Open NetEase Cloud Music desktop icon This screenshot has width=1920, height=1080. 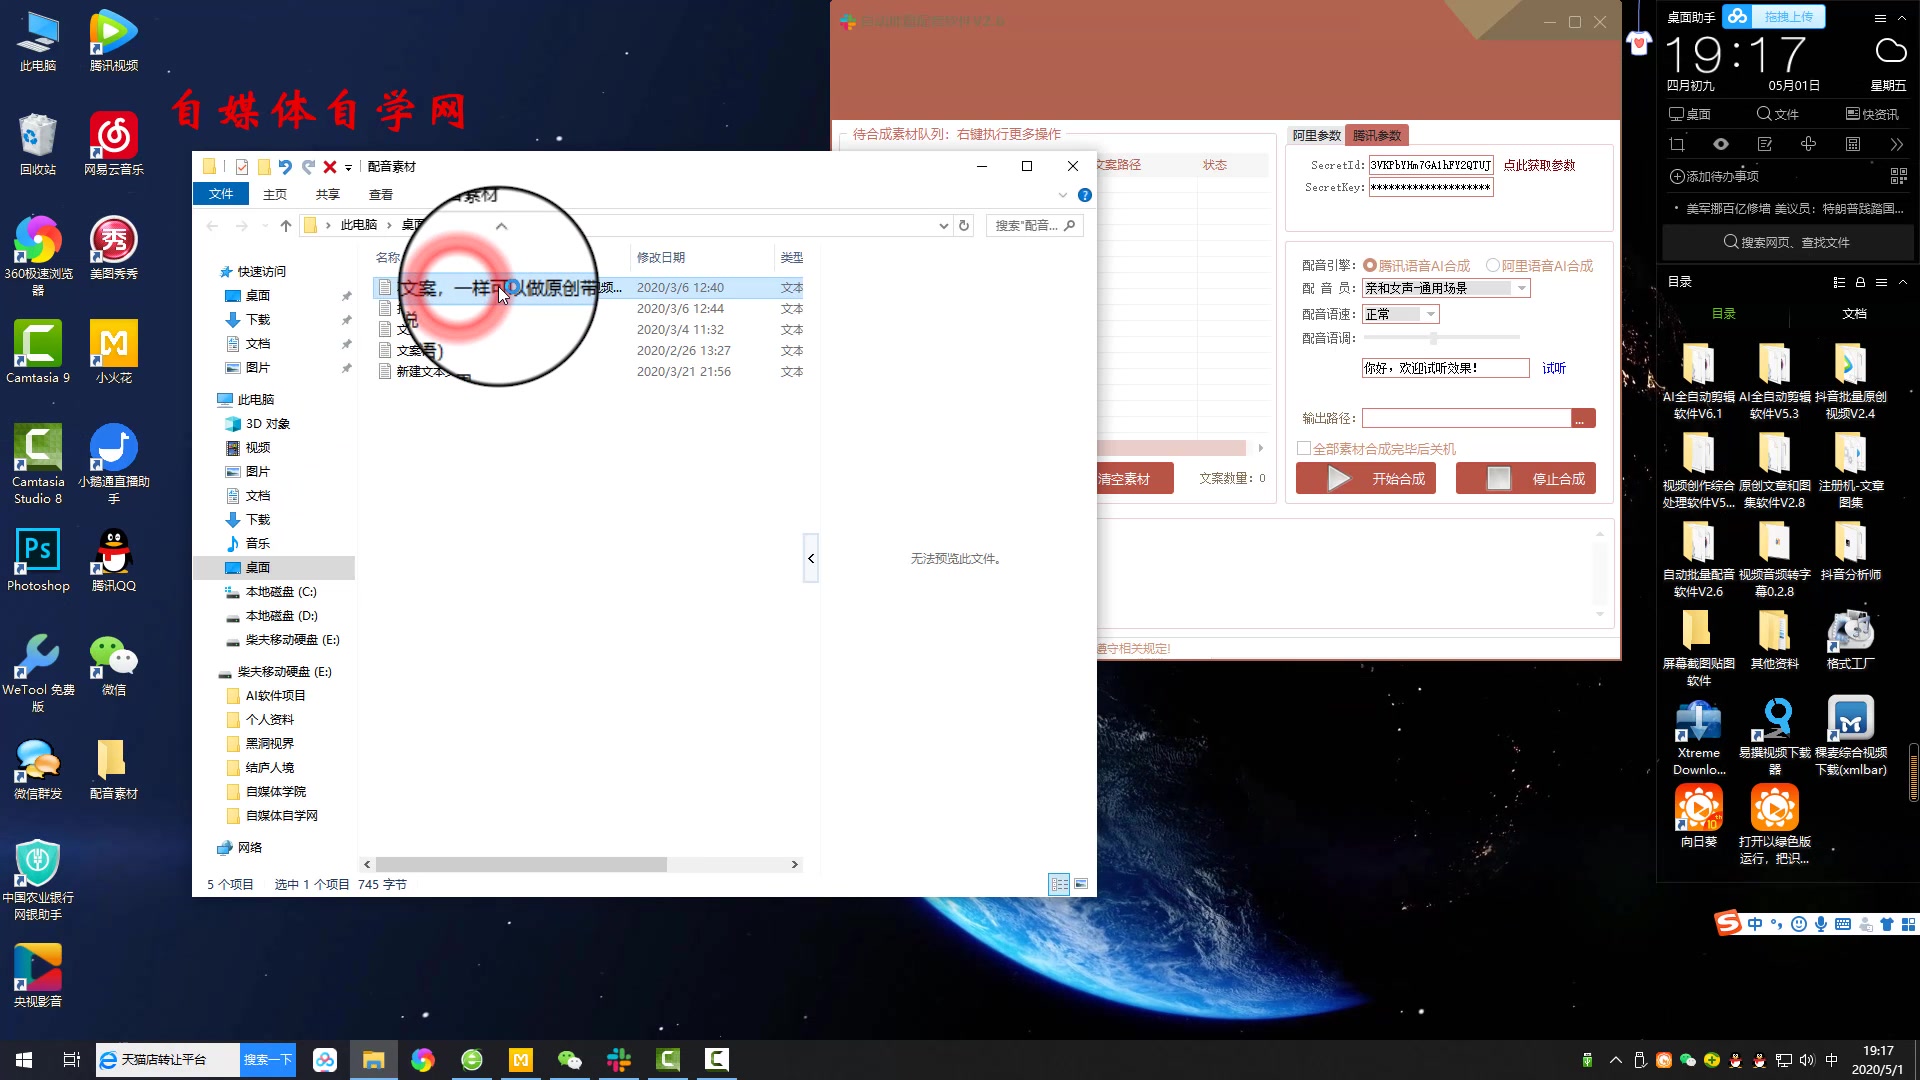(x=114, y=144)
